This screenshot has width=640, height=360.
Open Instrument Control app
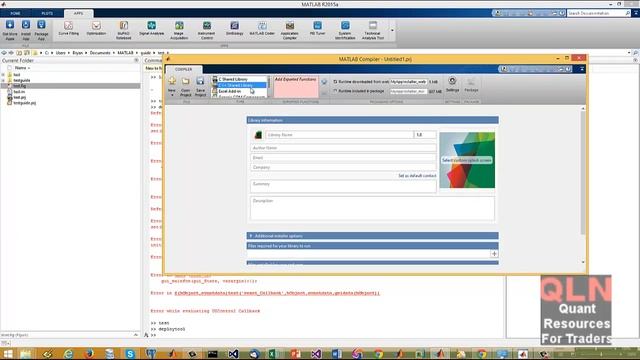[x=207, y=30]
